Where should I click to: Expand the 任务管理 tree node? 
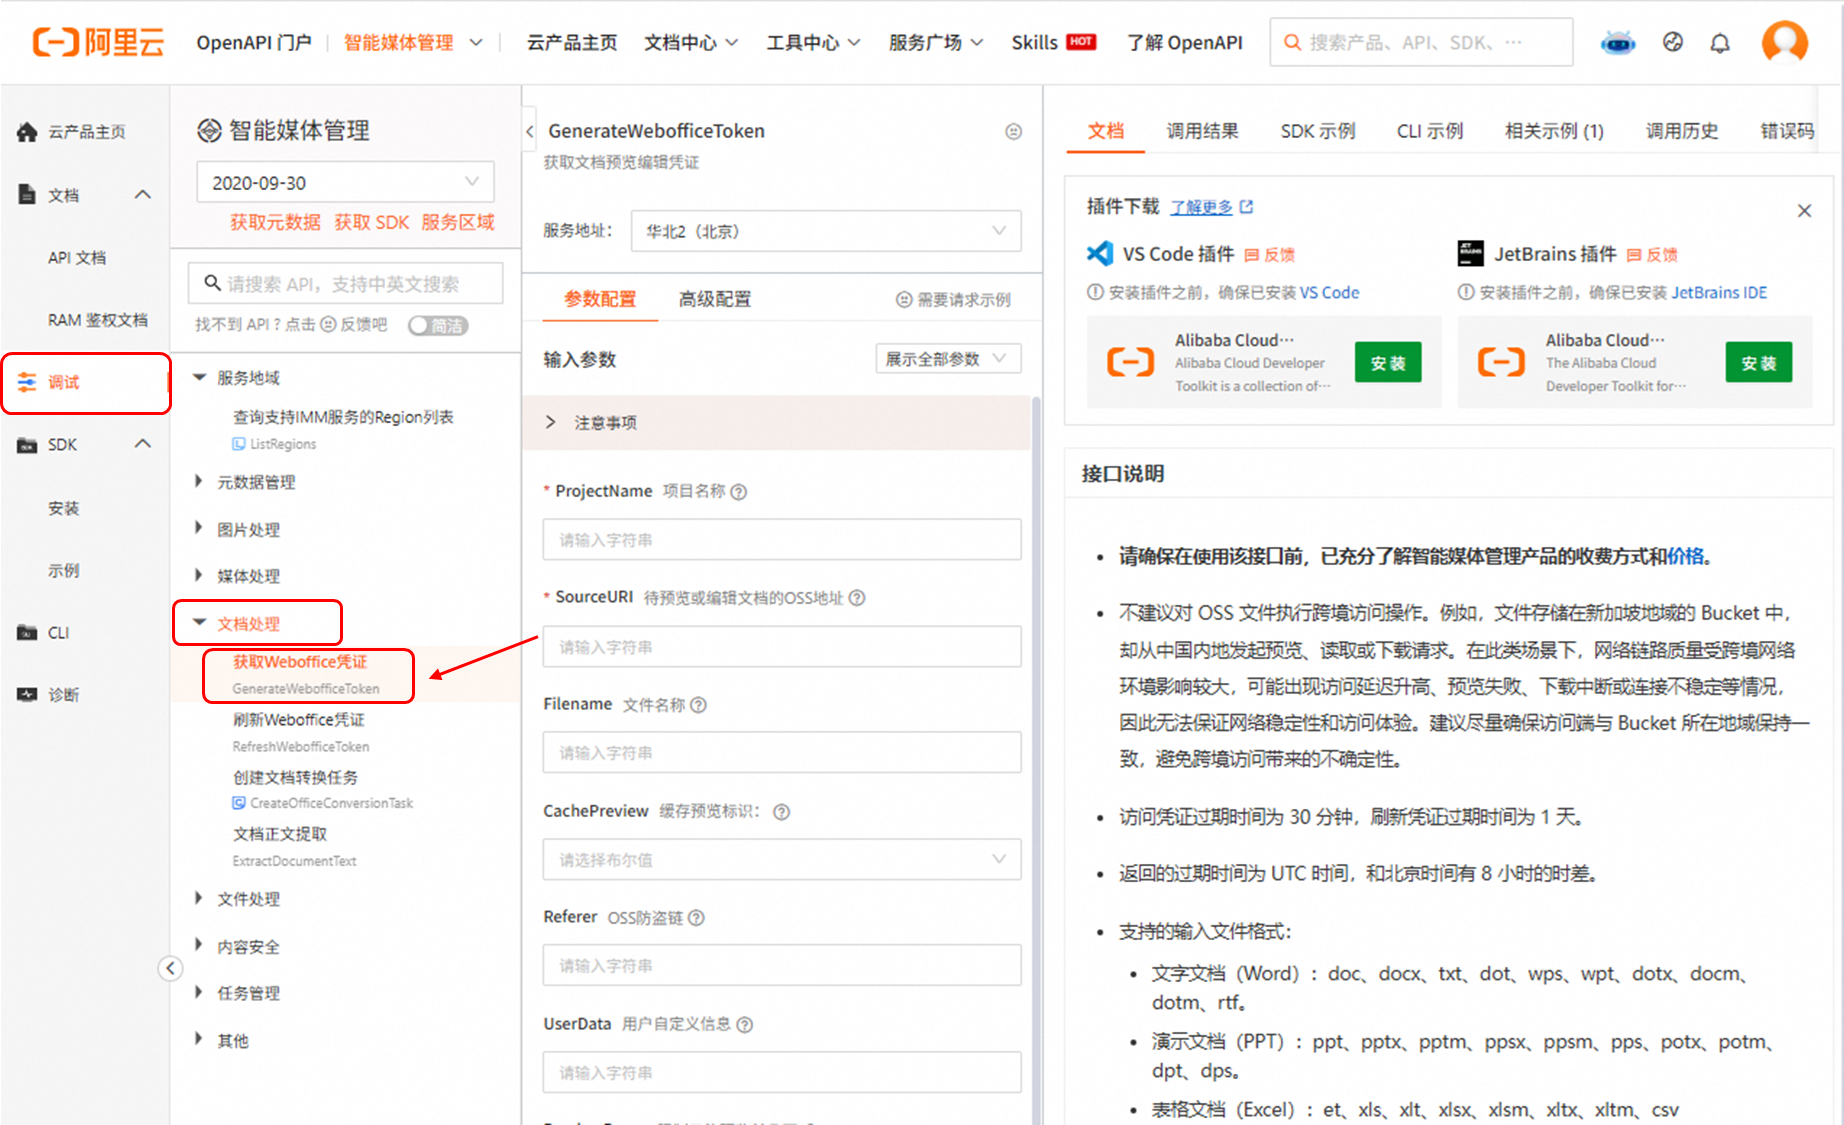[x=199, y=992]
